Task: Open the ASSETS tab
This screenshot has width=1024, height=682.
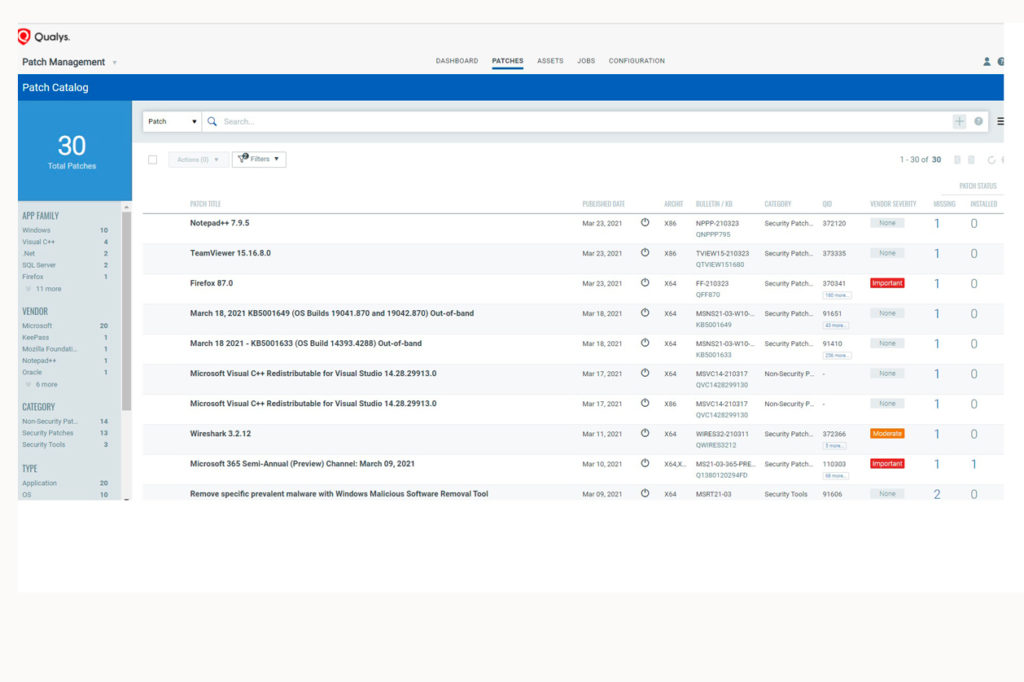Action: 550,61
